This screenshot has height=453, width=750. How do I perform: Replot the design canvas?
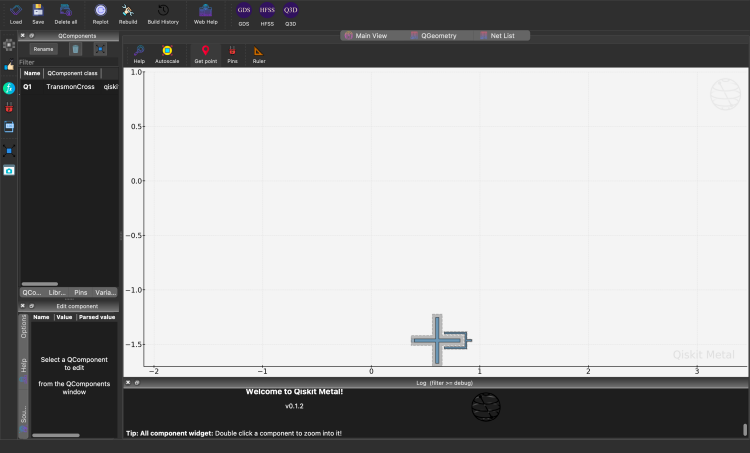click(100, 14)
